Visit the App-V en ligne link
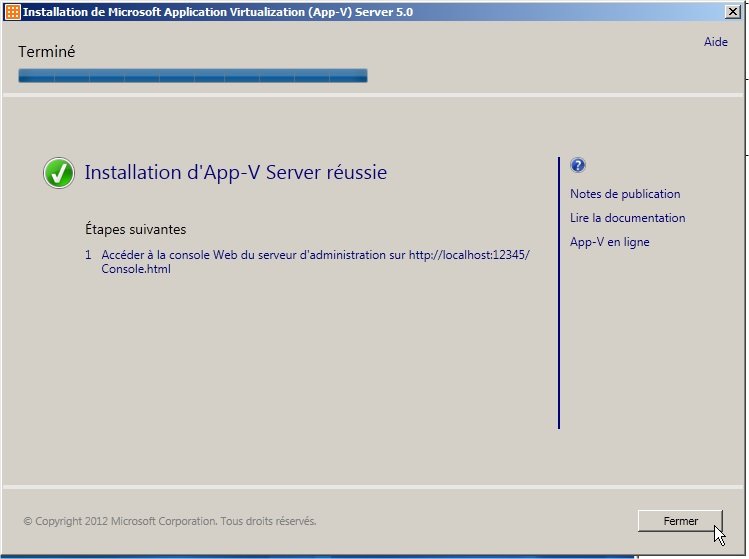Screen dimensions: 749x559 (609, 242)
